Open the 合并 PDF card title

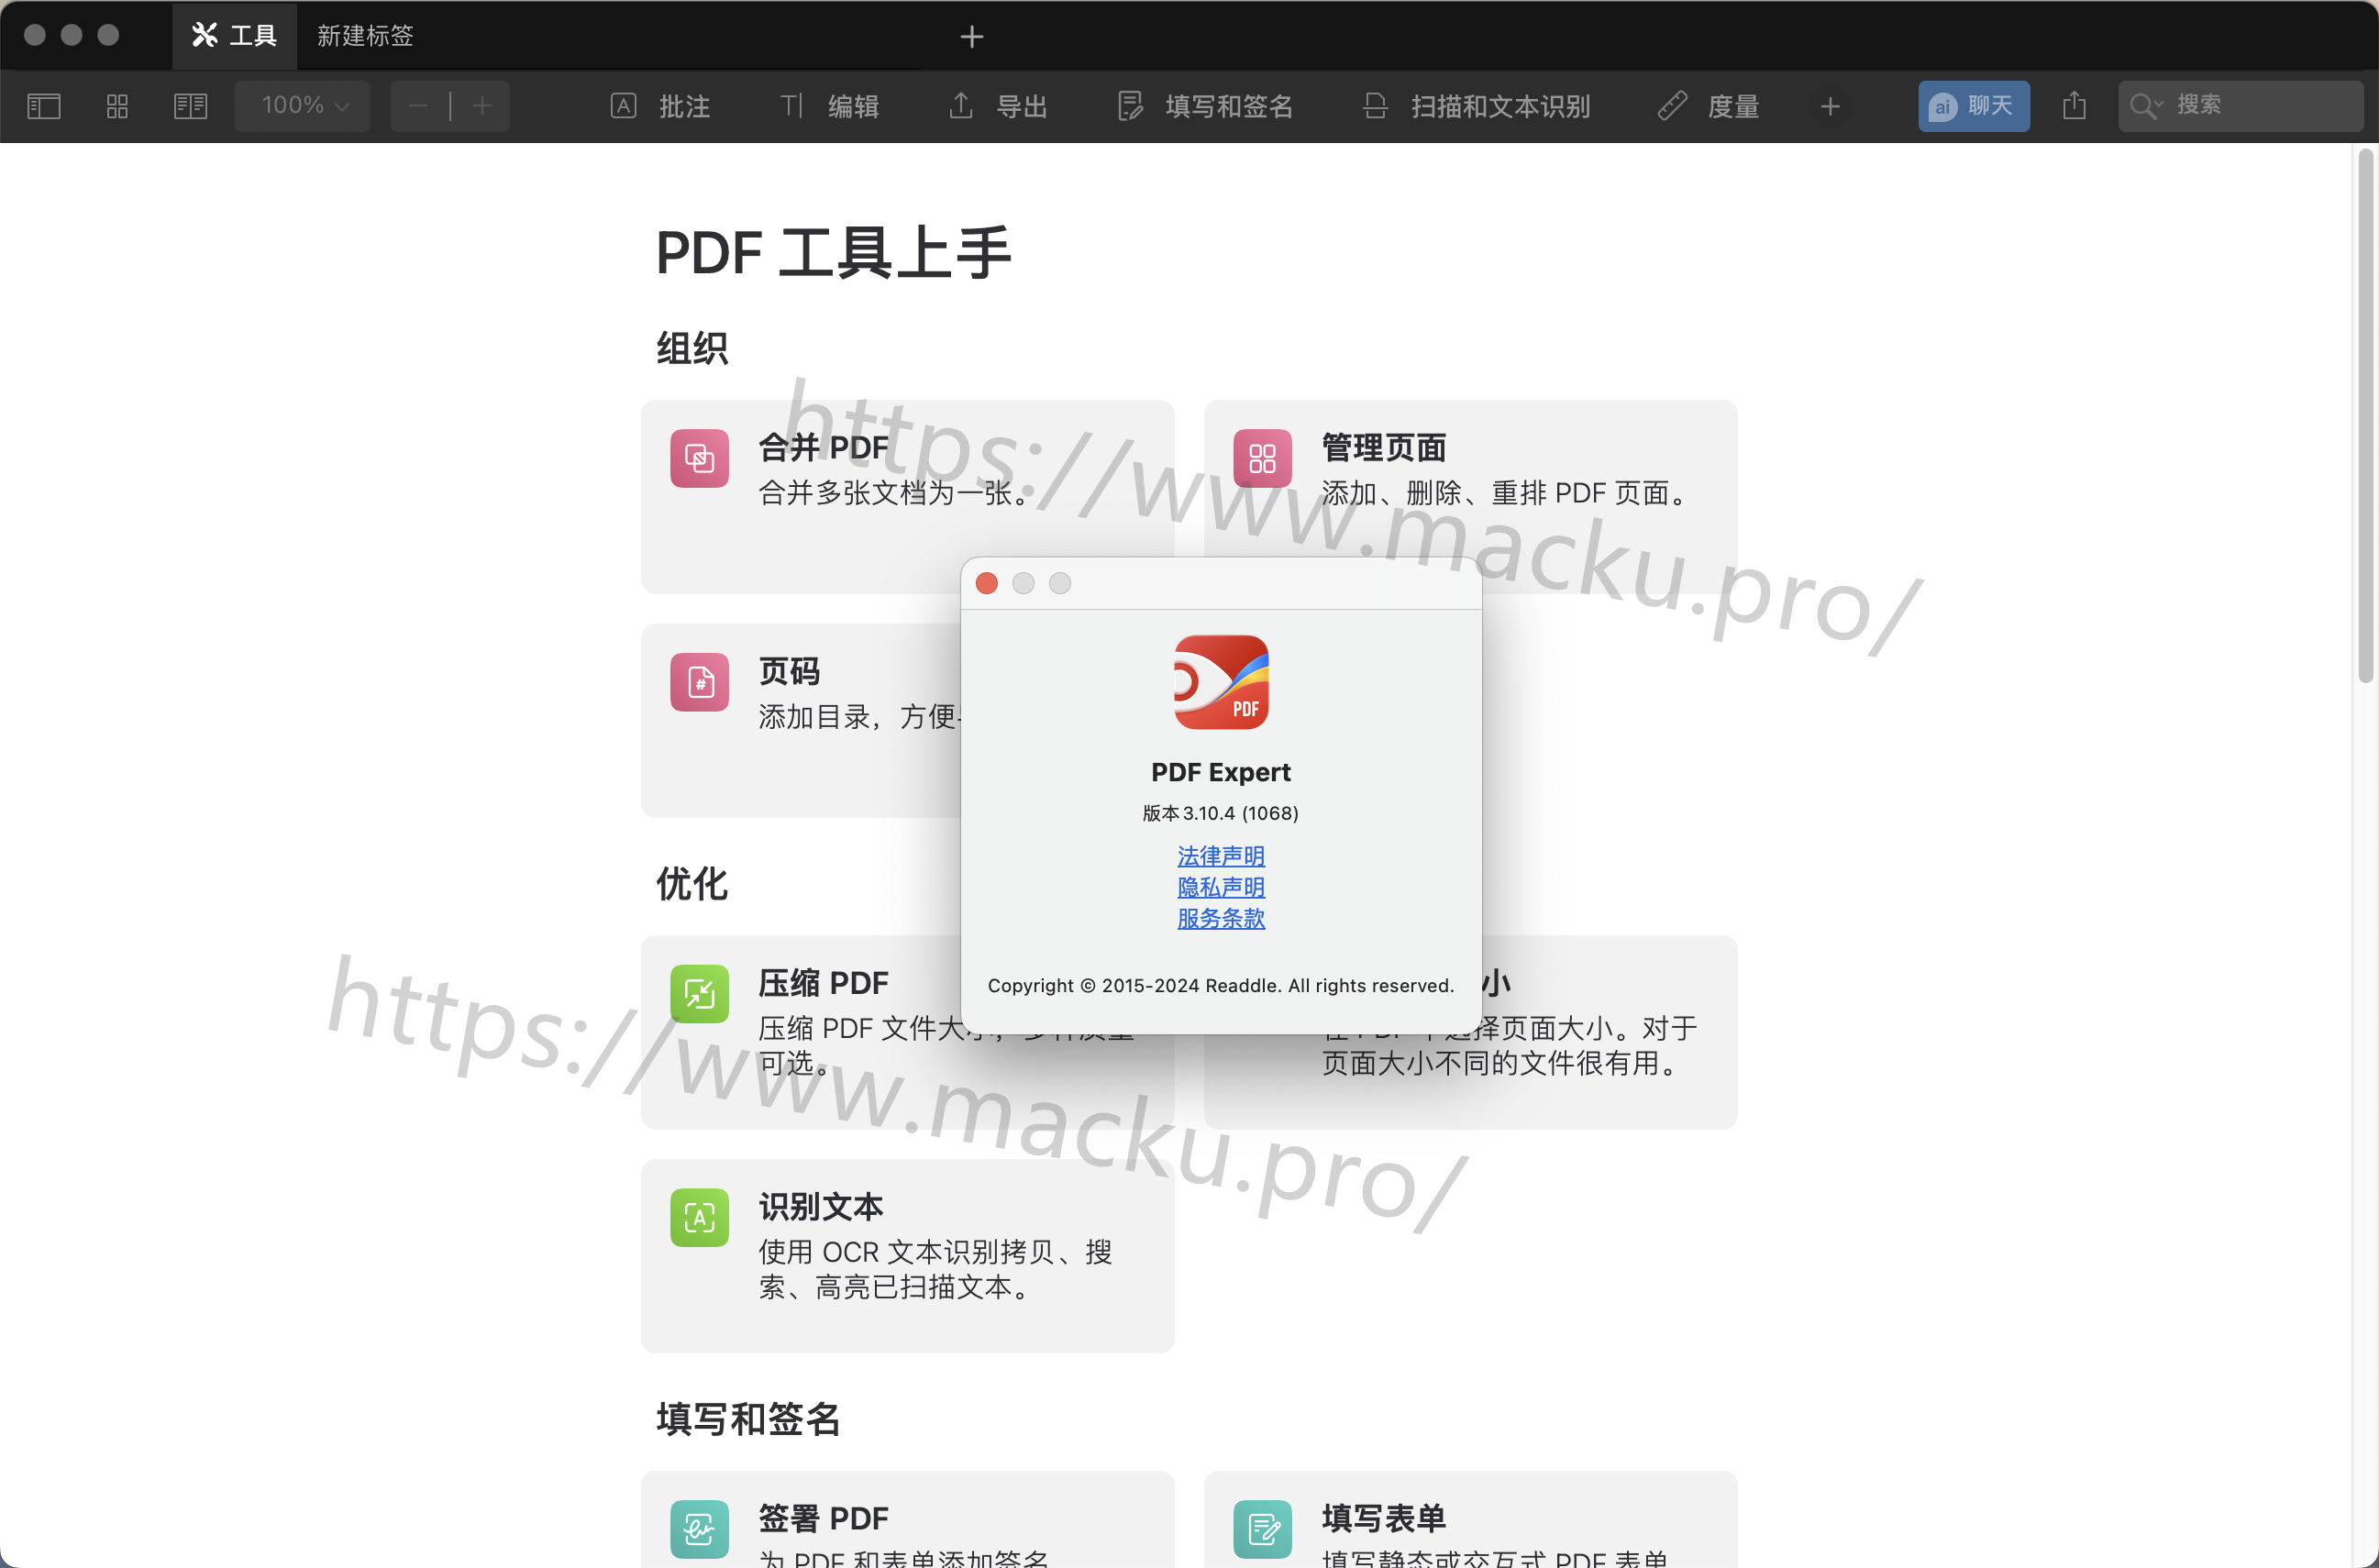point(823,447)
